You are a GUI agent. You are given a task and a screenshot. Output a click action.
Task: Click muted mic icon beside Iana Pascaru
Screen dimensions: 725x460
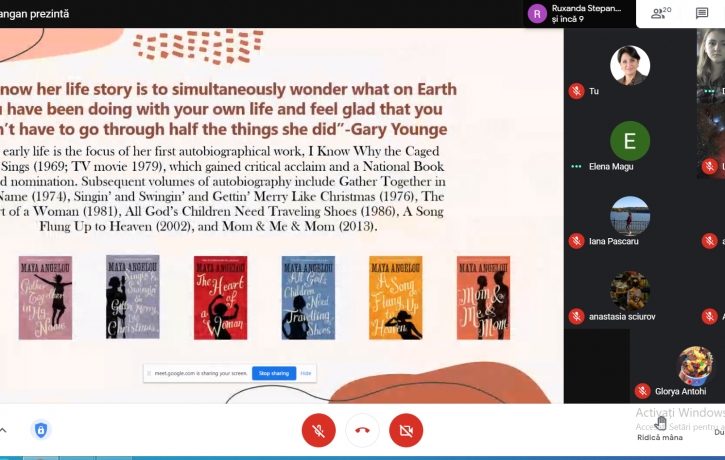(x=577, y=241)
